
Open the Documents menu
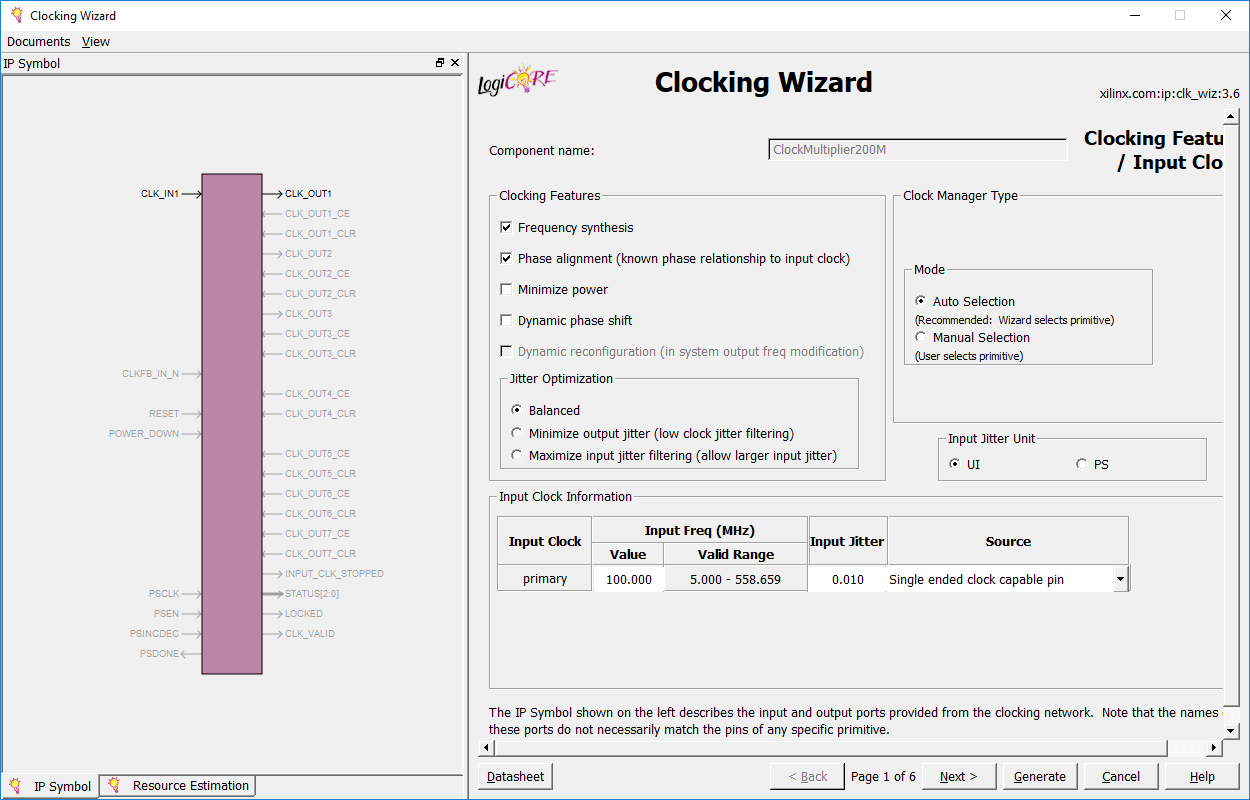click(x=38, y=41)
